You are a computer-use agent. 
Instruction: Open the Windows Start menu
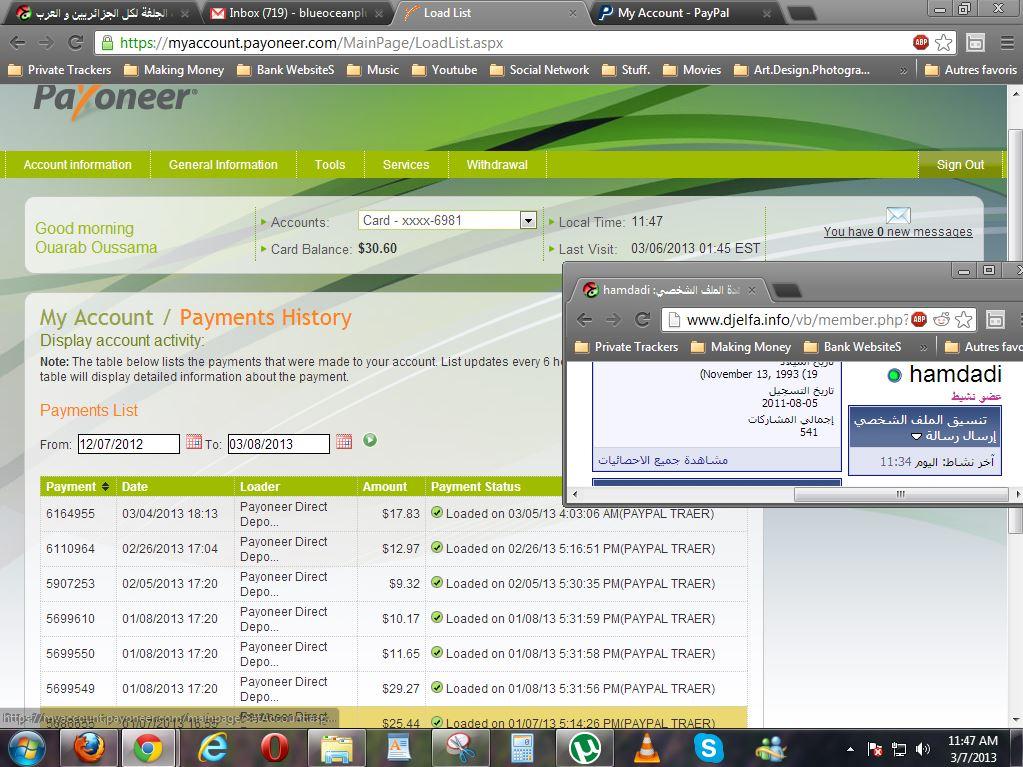pyautogui.click(x=25, y=748)
